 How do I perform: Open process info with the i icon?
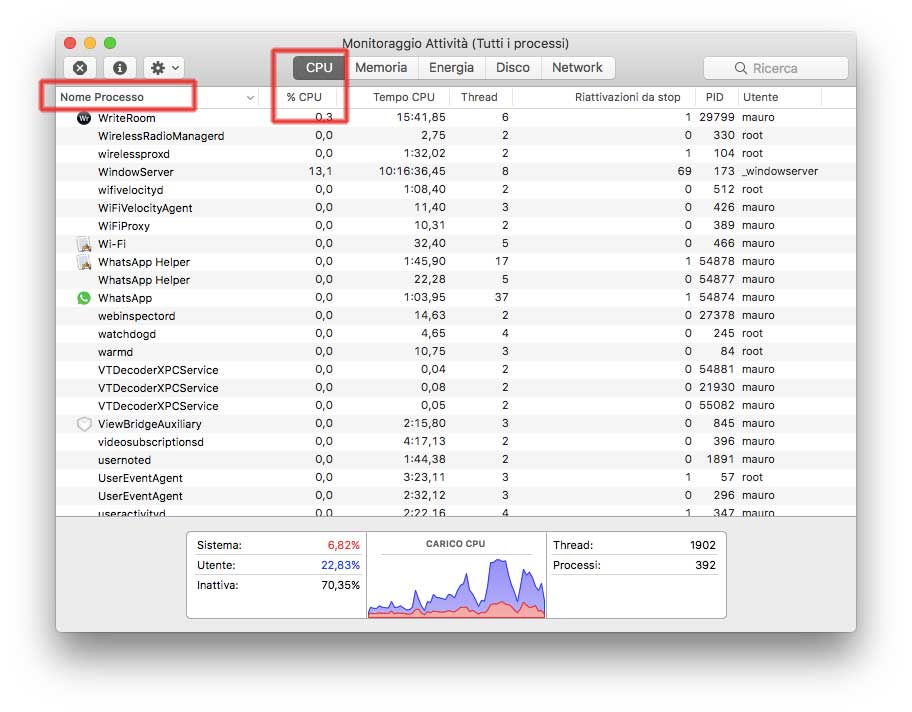[x=120, y=68]
